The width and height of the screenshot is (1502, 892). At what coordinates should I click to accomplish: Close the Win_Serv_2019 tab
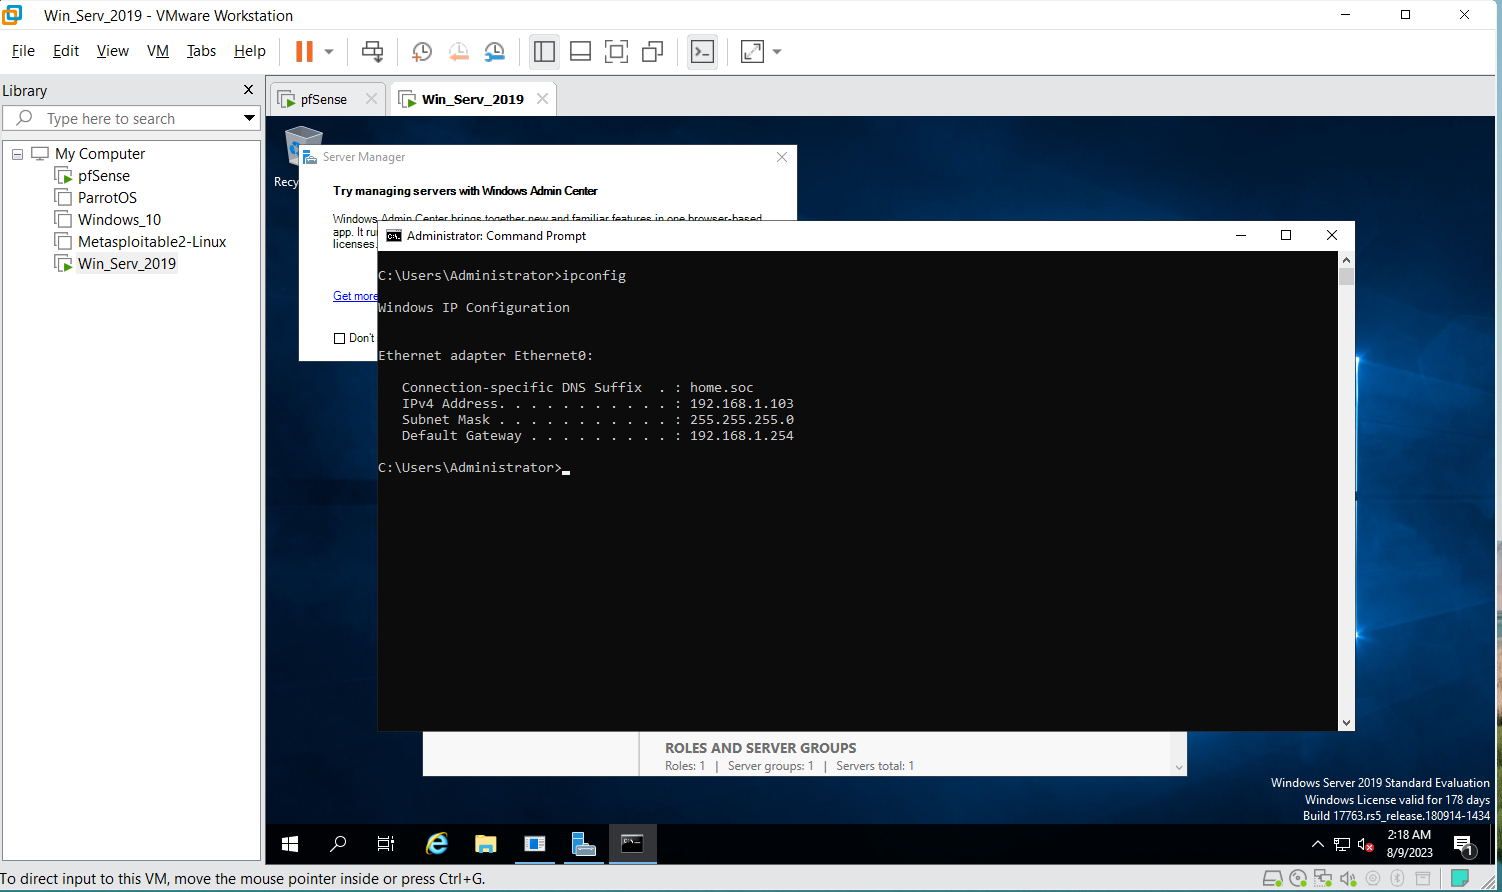pyautogui.click(x=542, y=99)
